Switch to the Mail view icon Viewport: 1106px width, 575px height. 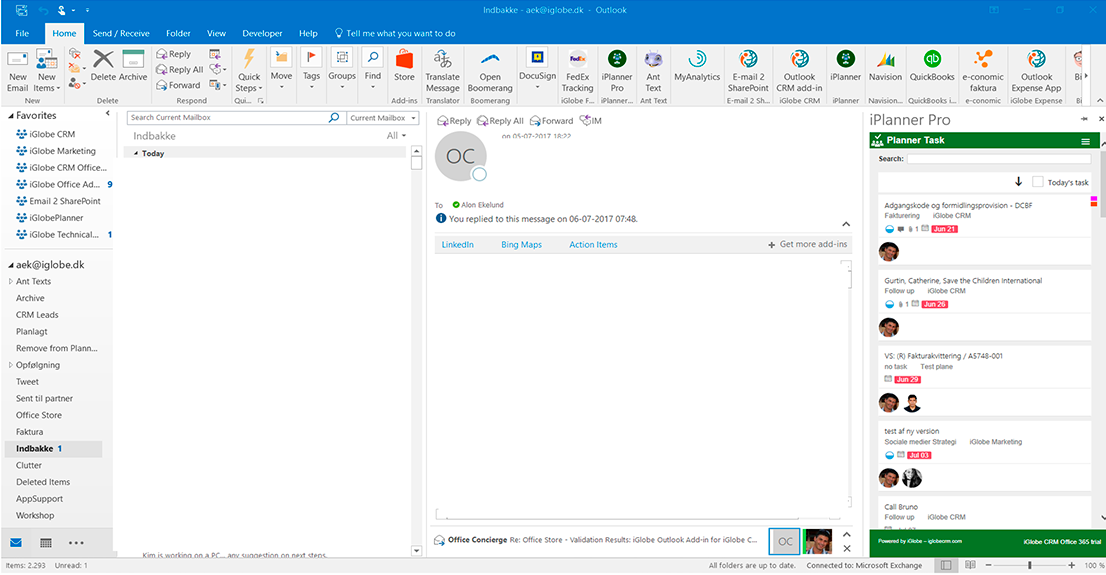tap(16, 543)
